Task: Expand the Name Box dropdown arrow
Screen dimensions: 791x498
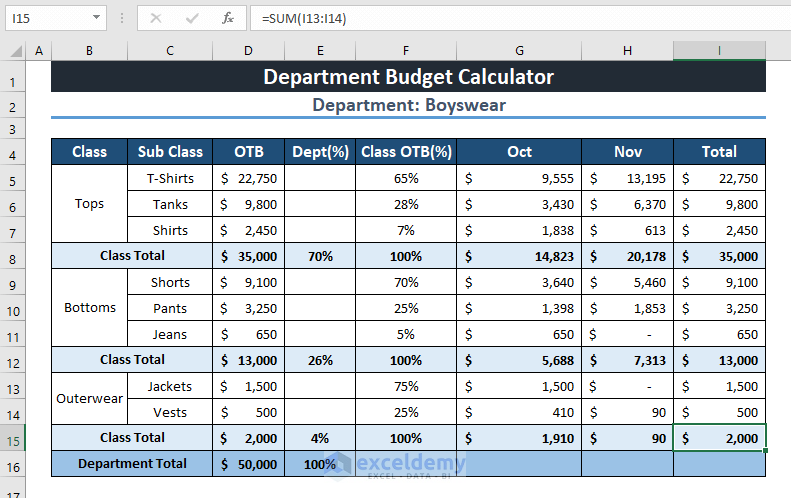Action: pos(96,18)
